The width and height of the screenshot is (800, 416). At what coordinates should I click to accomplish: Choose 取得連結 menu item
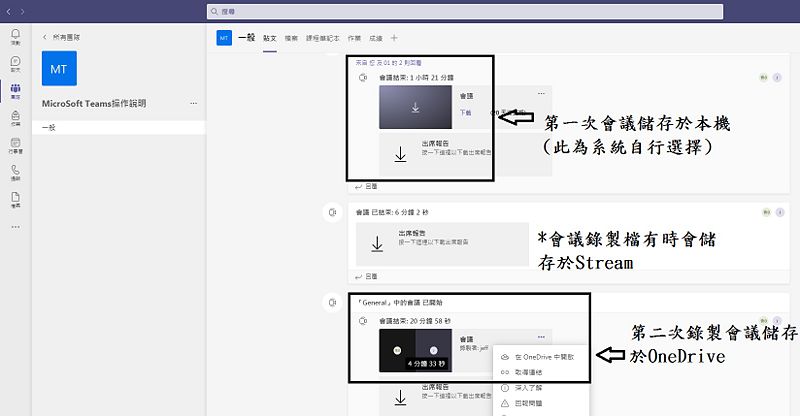pos(541,372)
